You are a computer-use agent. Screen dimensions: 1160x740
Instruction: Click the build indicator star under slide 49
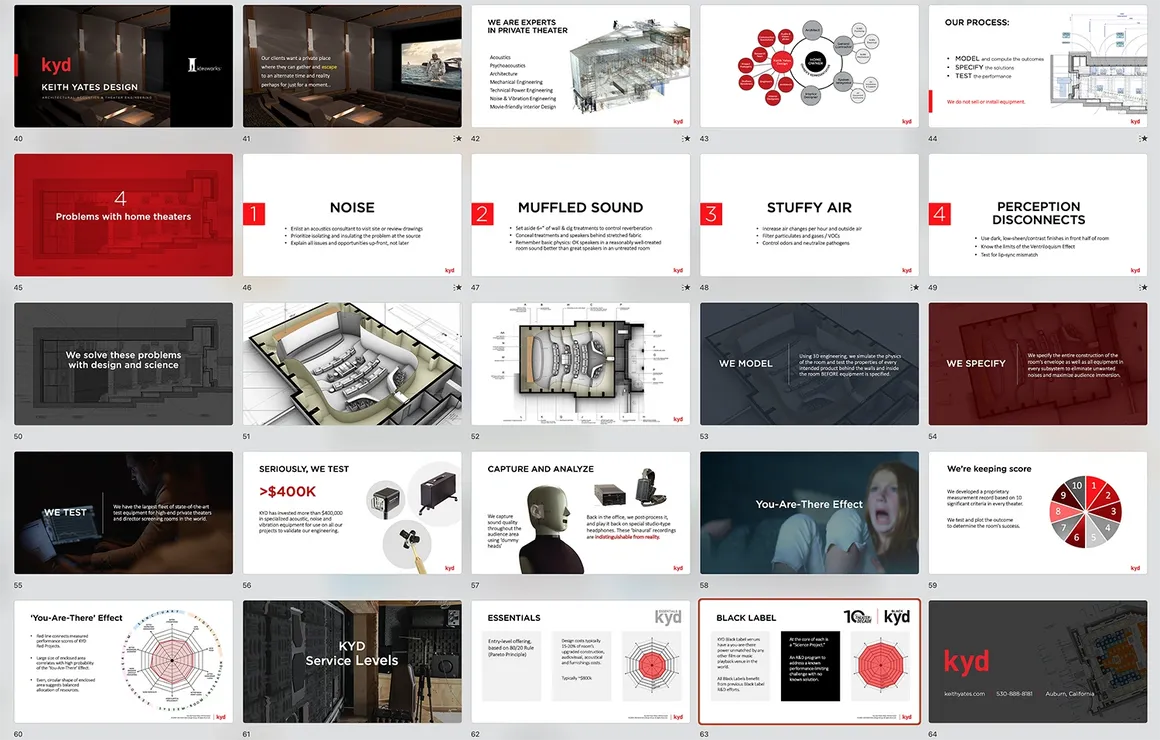click(1143, 287)
